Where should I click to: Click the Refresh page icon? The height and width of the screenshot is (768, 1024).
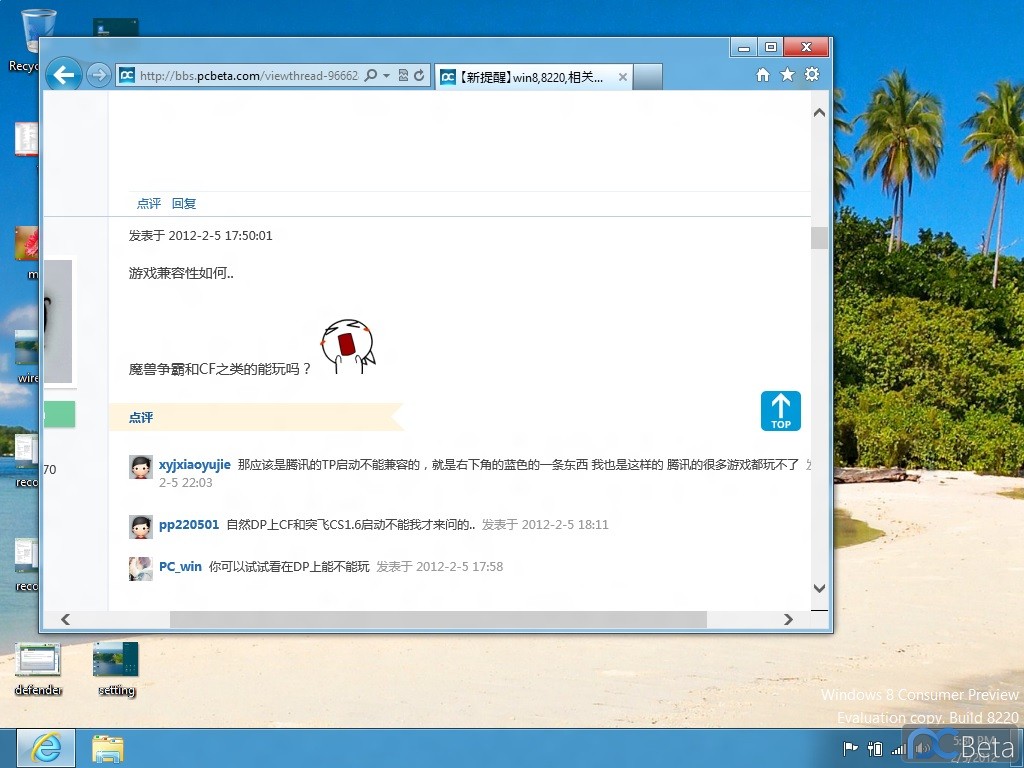[x=420, y=76]
